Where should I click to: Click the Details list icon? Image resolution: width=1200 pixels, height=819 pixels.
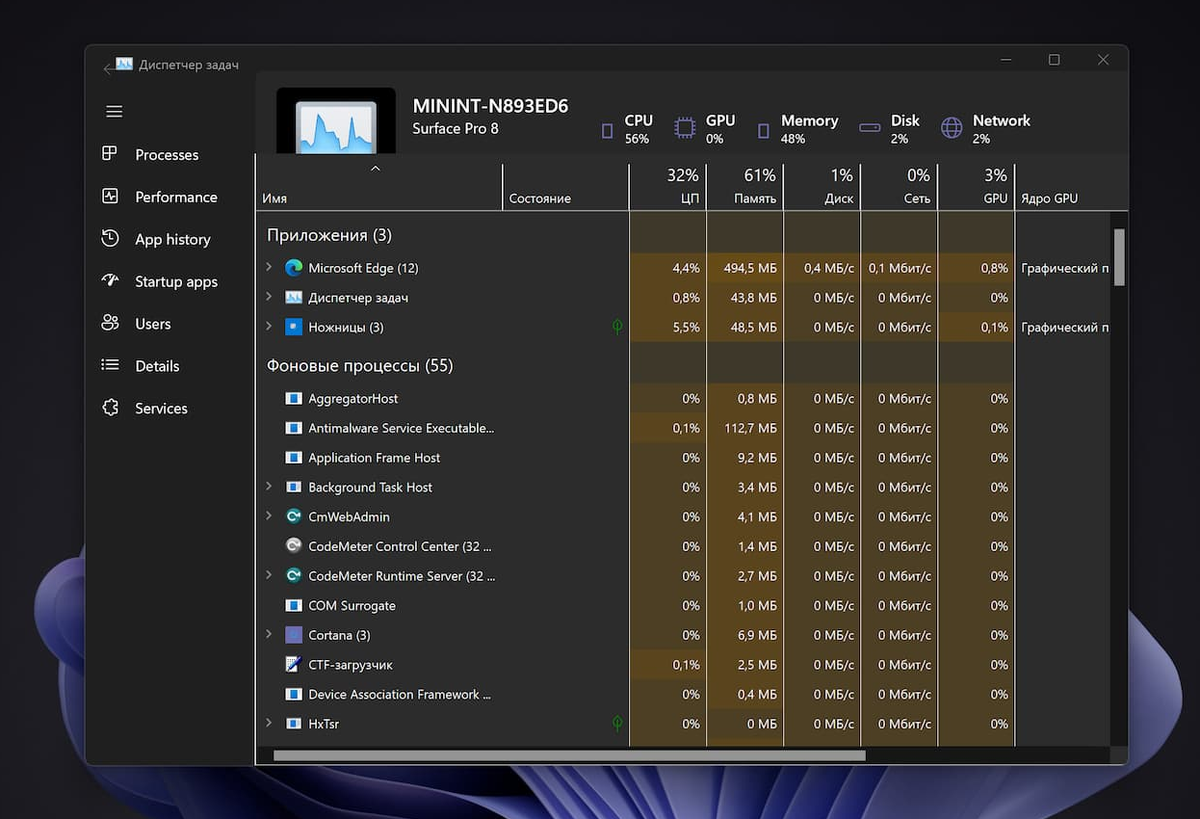[110, 366]
